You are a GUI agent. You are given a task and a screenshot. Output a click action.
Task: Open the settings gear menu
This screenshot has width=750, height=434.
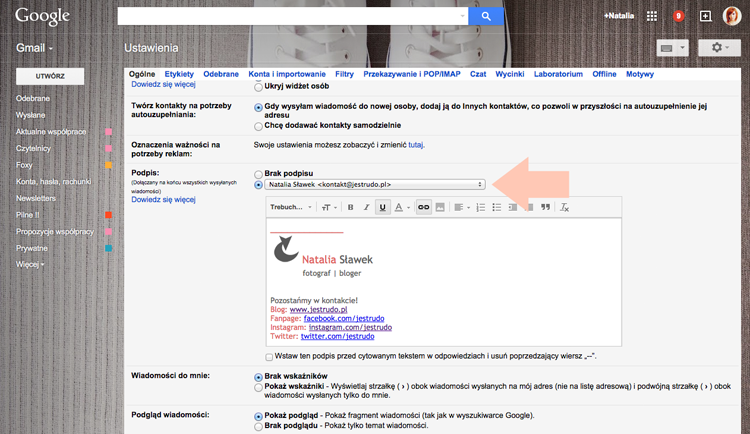719,48
